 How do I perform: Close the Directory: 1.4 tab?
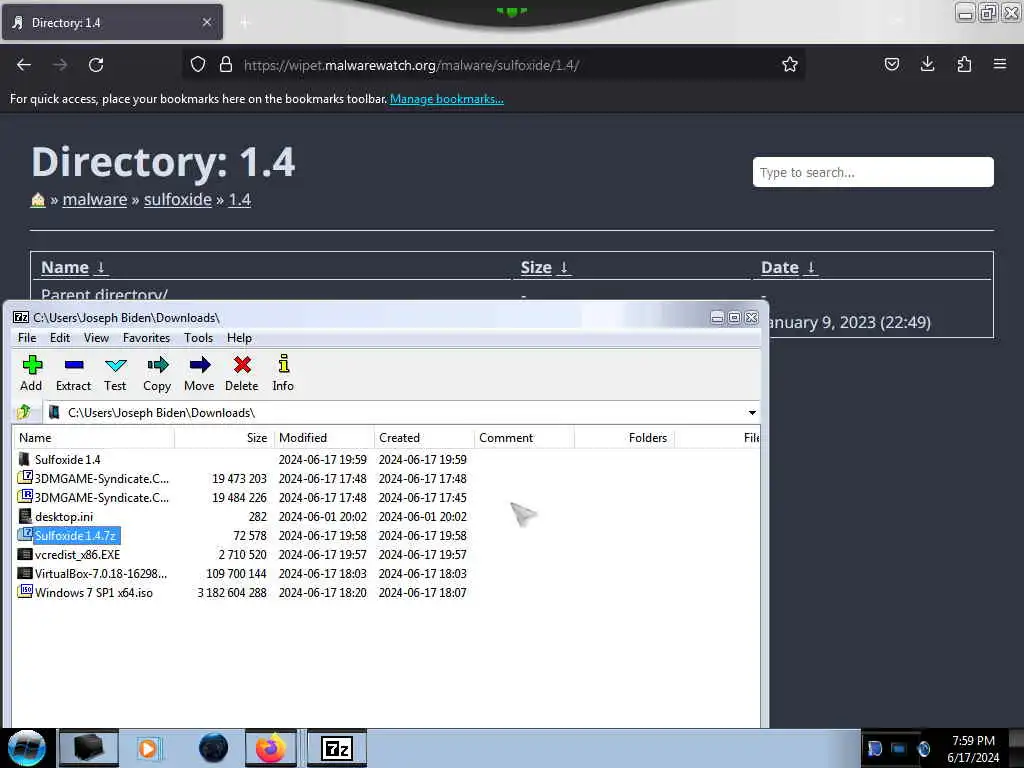206,22
